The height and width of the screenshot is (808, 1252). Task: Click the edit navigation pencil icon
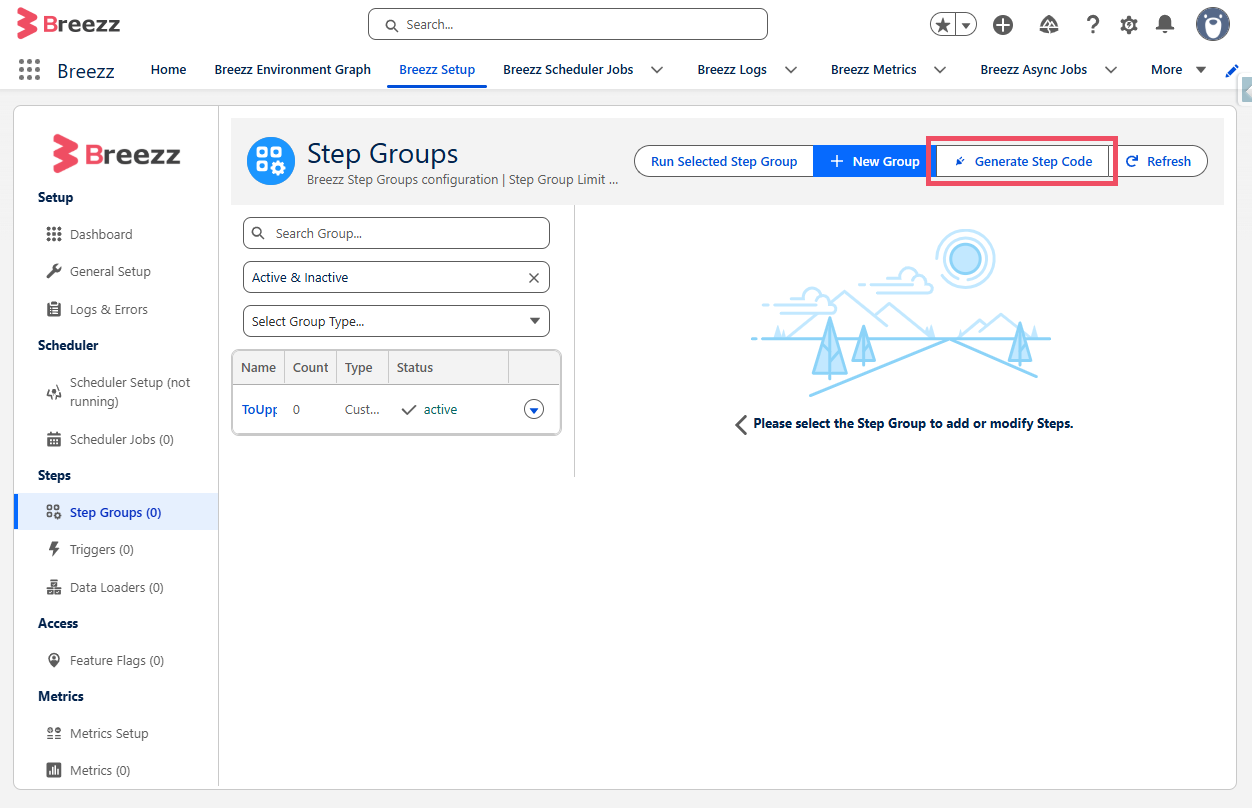coord(1232,70)
